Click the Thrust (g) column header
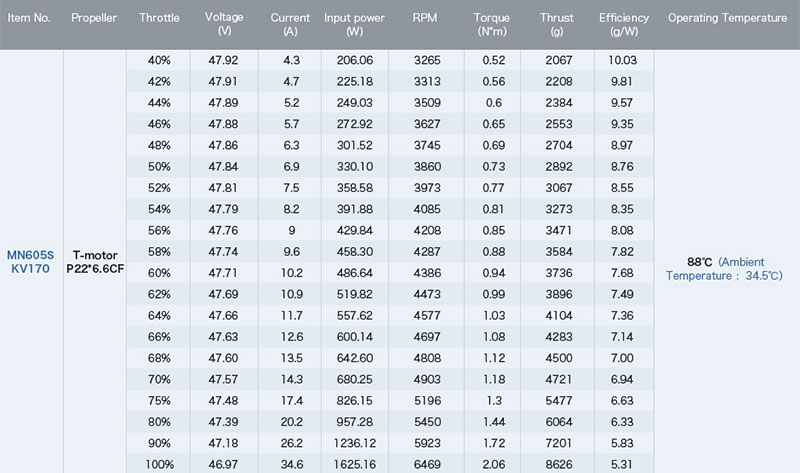Viewport: 800px width, 473px height. point(557,24)
